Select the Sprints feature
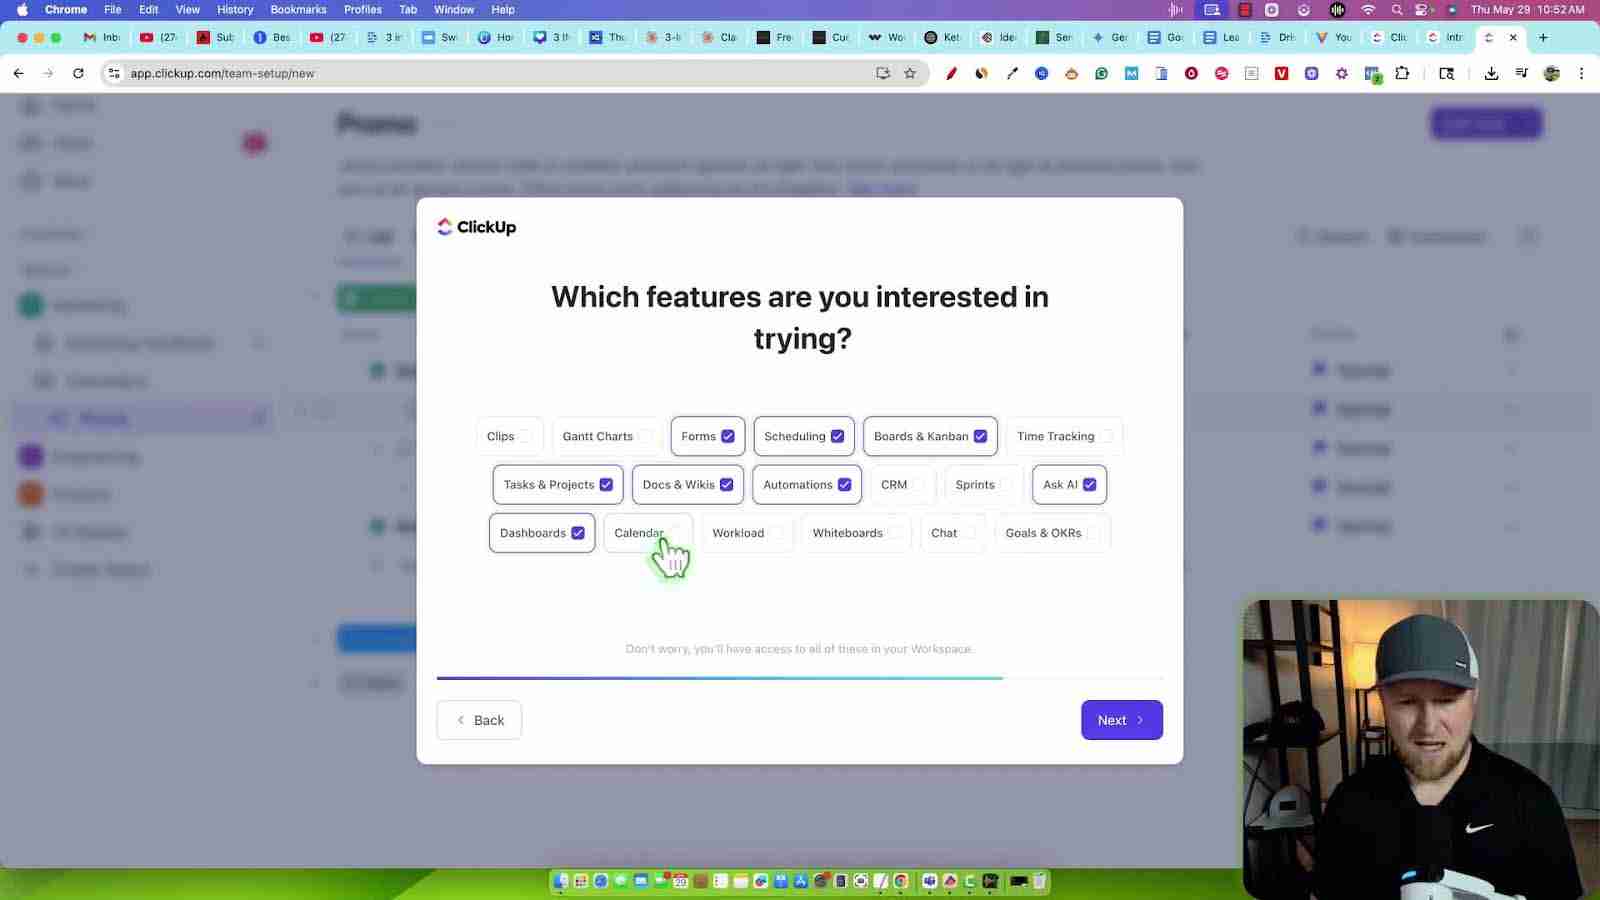Viewport: 1600px width, 900px height. point(983,485)
